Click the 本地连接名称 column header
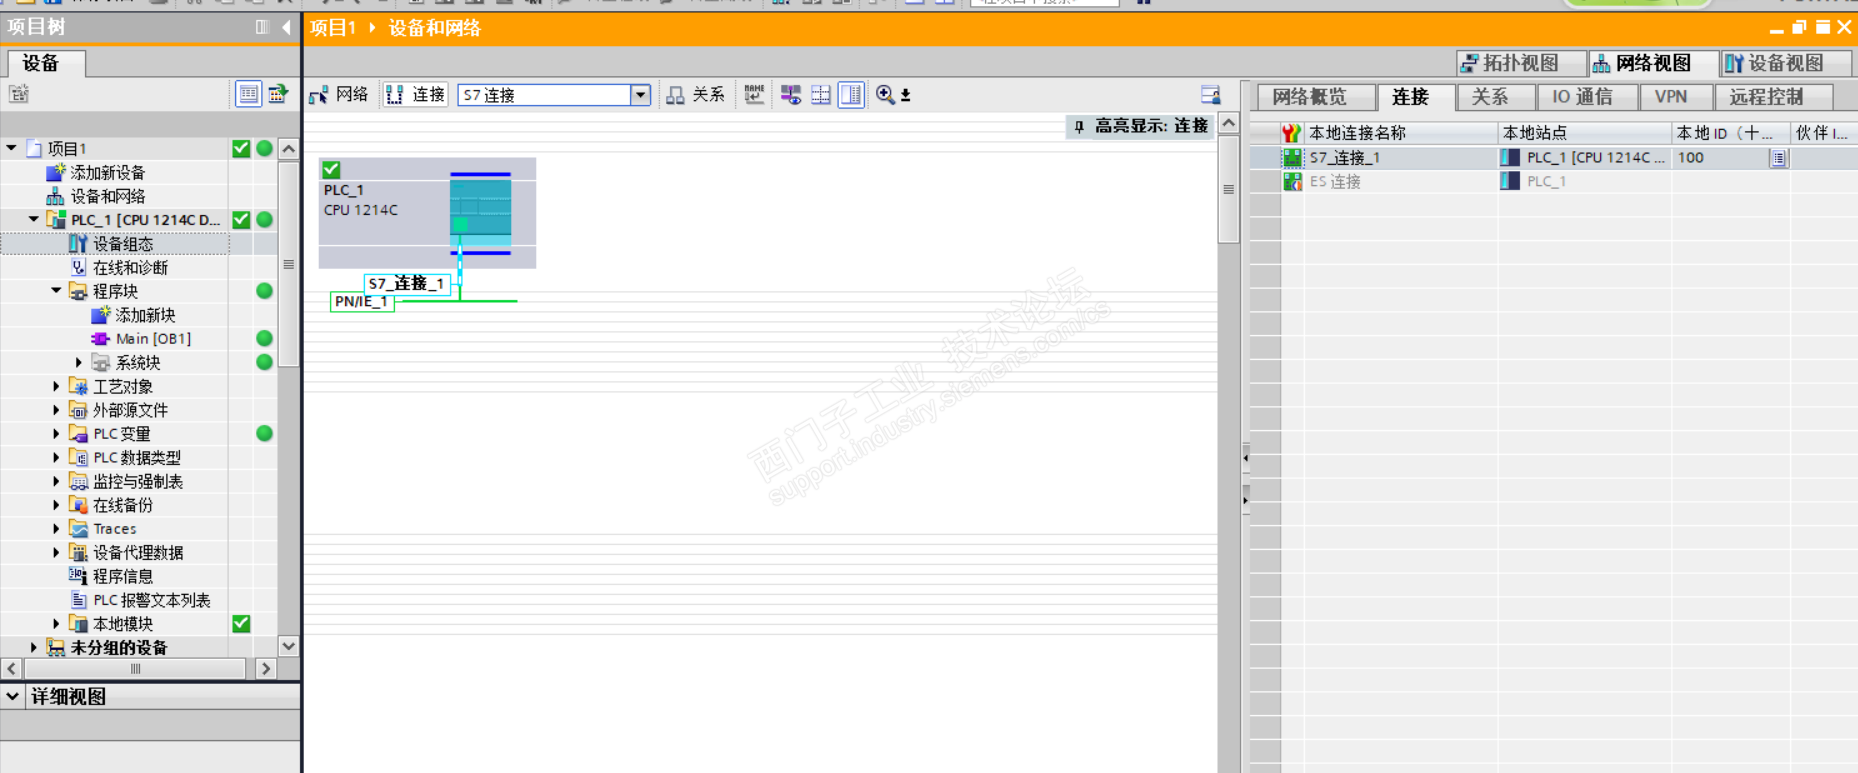1858x773 pixels. click(x=1400, y=133)
